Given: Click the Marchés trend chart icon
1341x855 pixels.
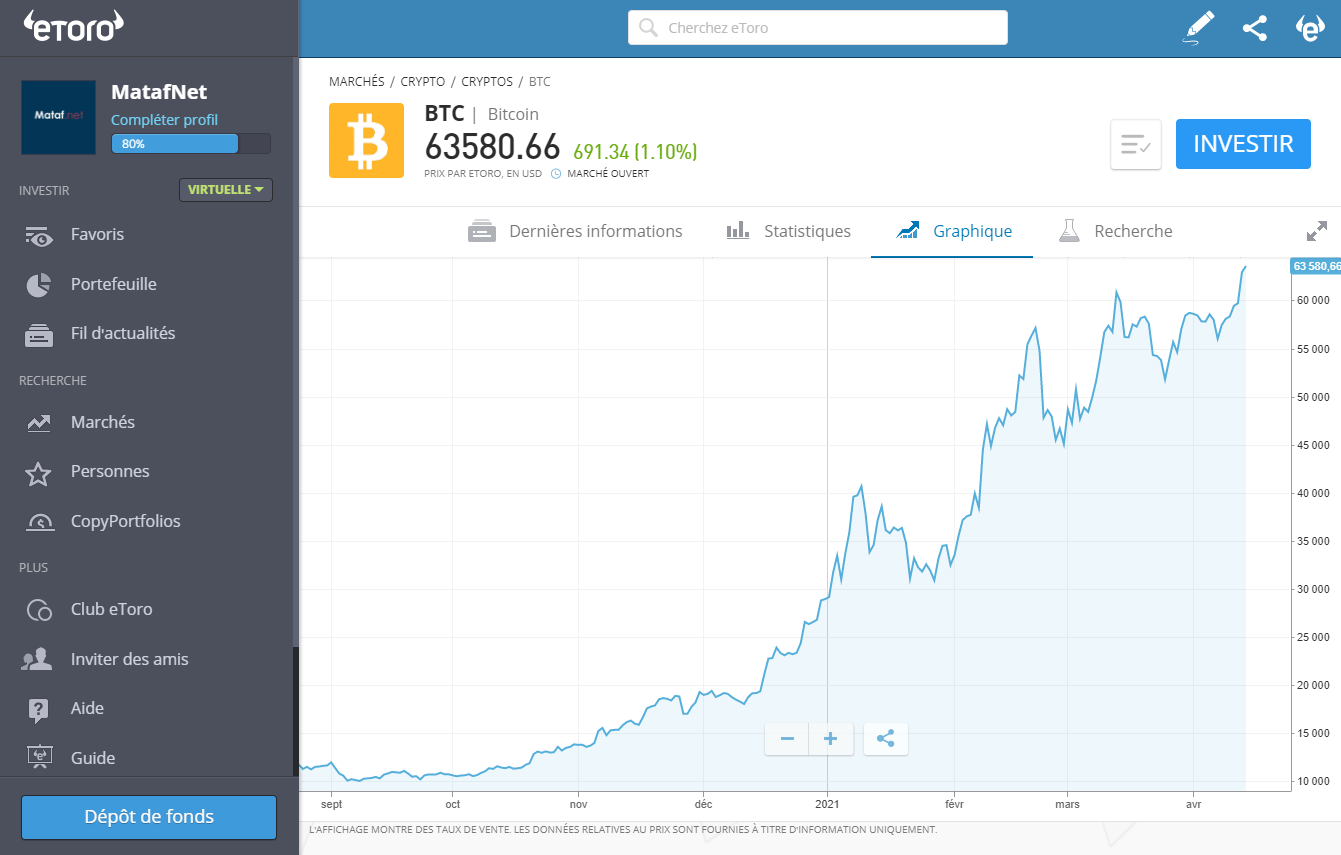Looking at the screenshot, I should (x=39, y=423).
